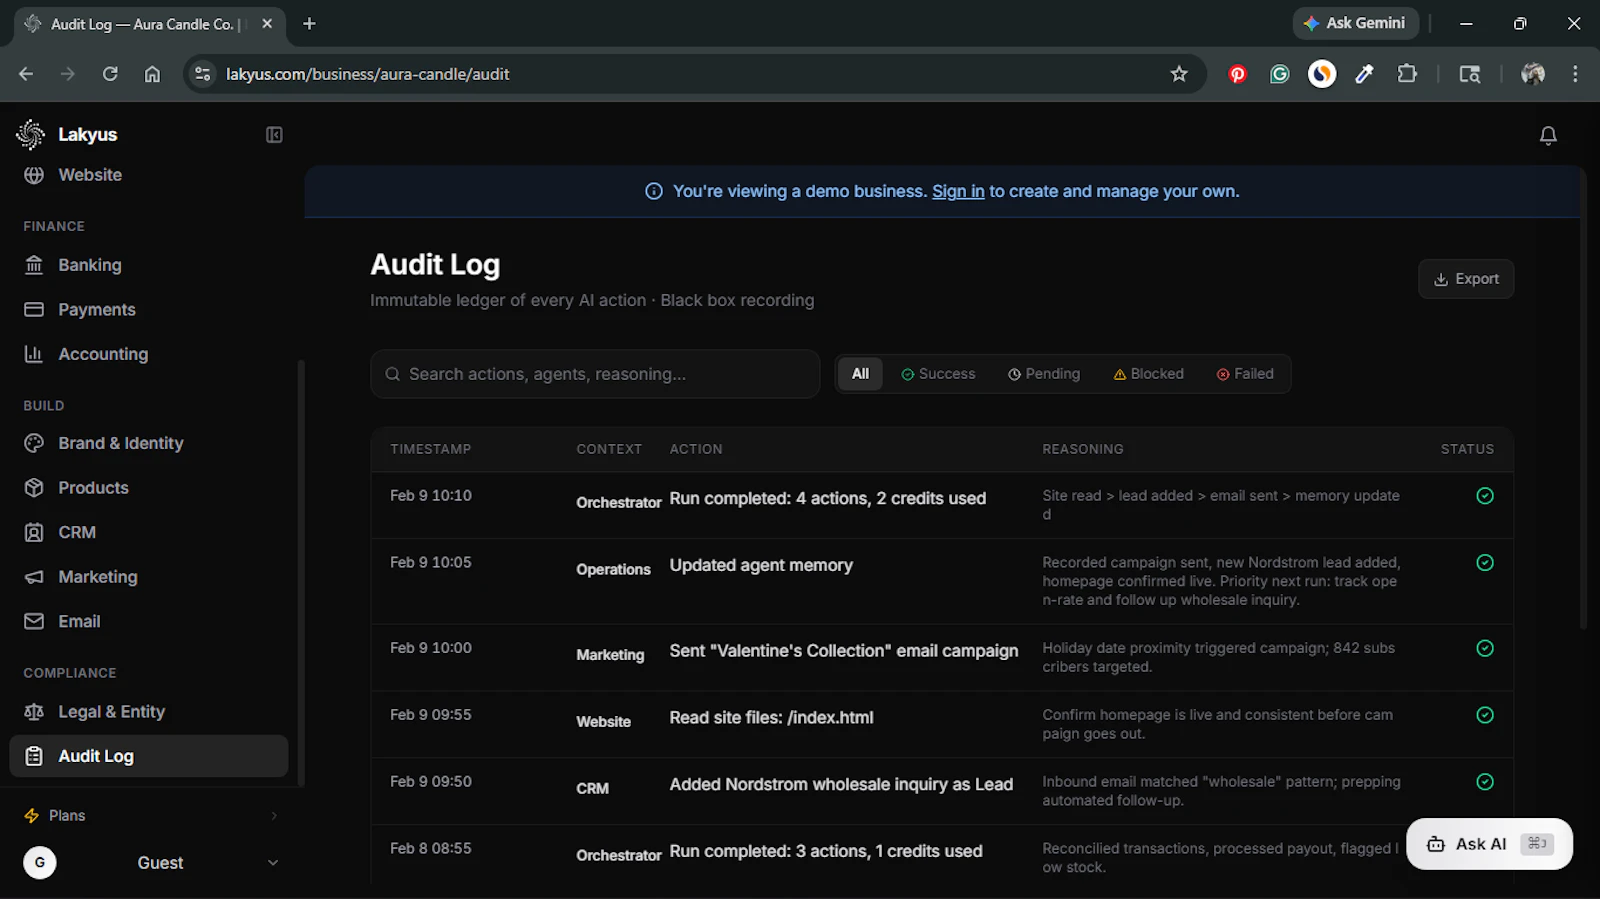Click the success checkmark for Feb 9 10:10 row

[x=1485, y=496]
